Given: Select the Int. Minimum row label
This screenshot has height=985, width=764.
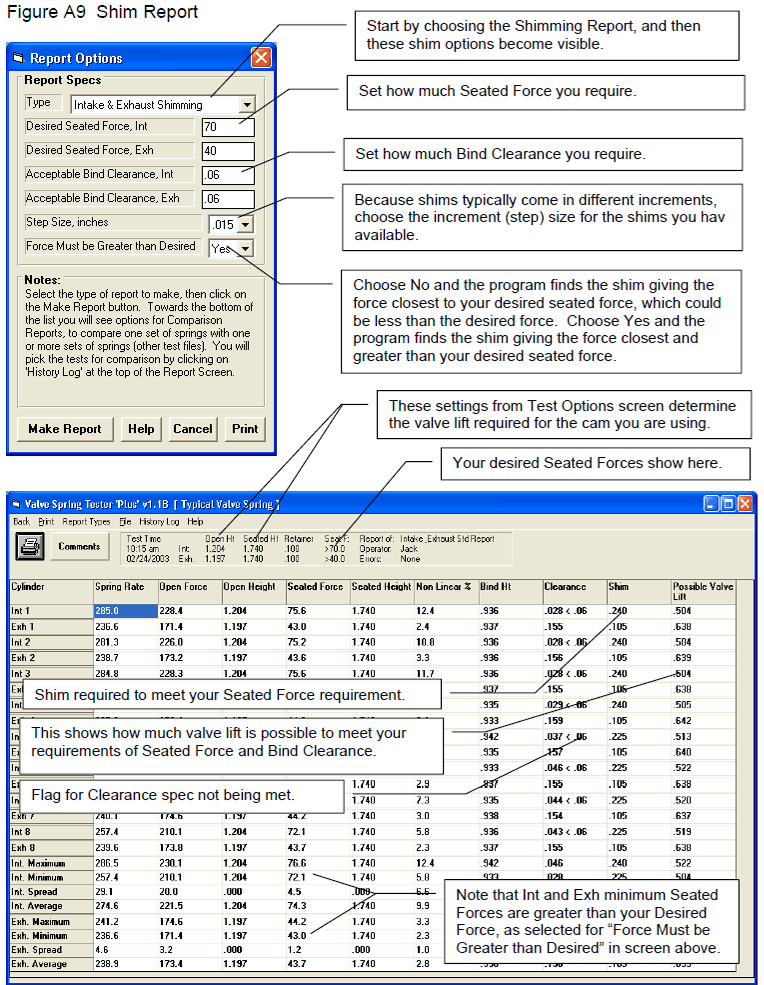Looking at the screenshot, I should 52,878.
